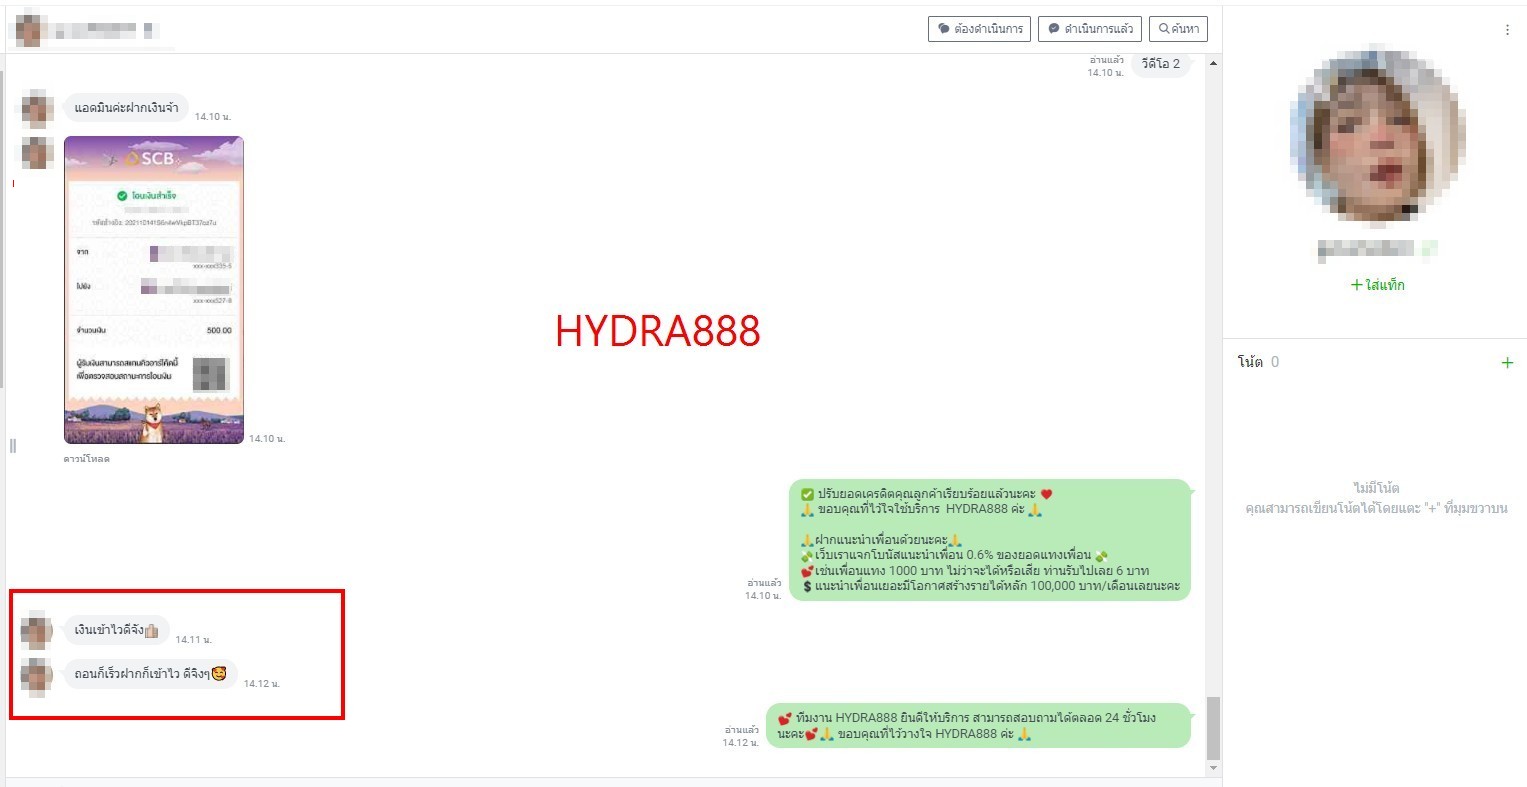Click the sender avatar beside SCB slip

(x=37, y=153)
